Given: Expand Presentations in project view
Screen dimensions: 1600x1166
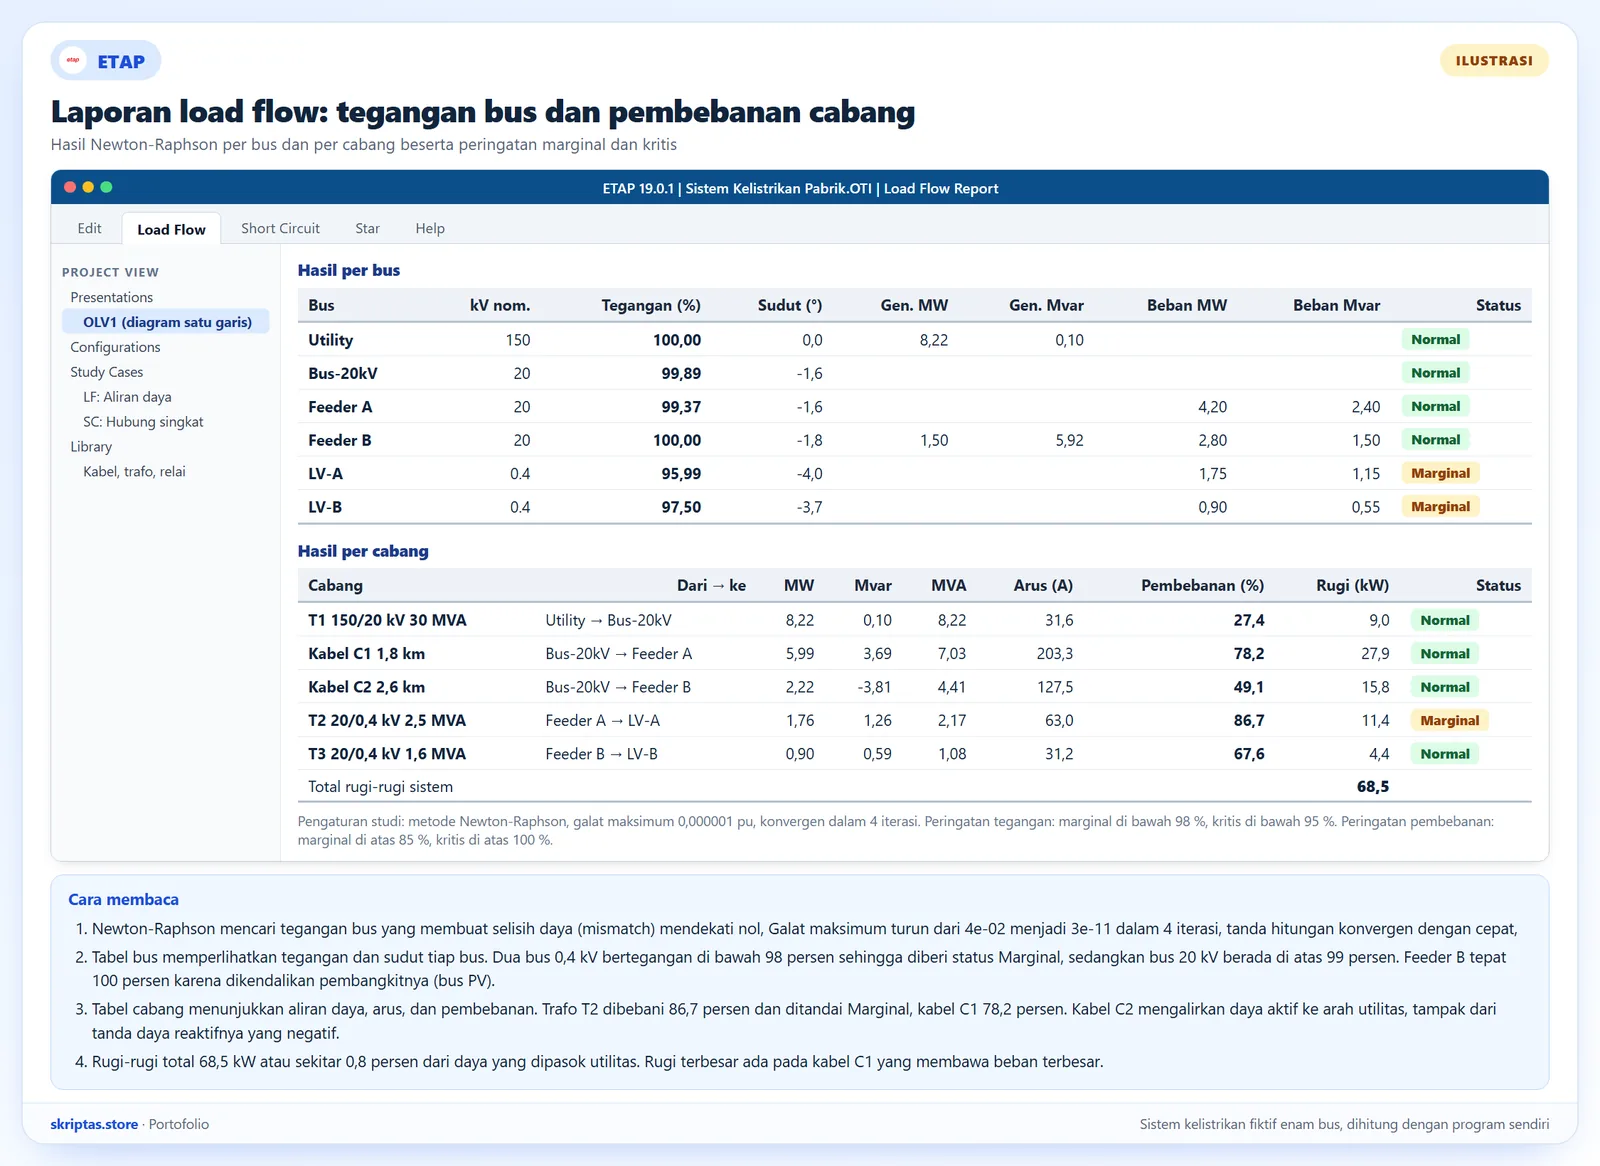Looking at the screenshot, I should [112, 297].
